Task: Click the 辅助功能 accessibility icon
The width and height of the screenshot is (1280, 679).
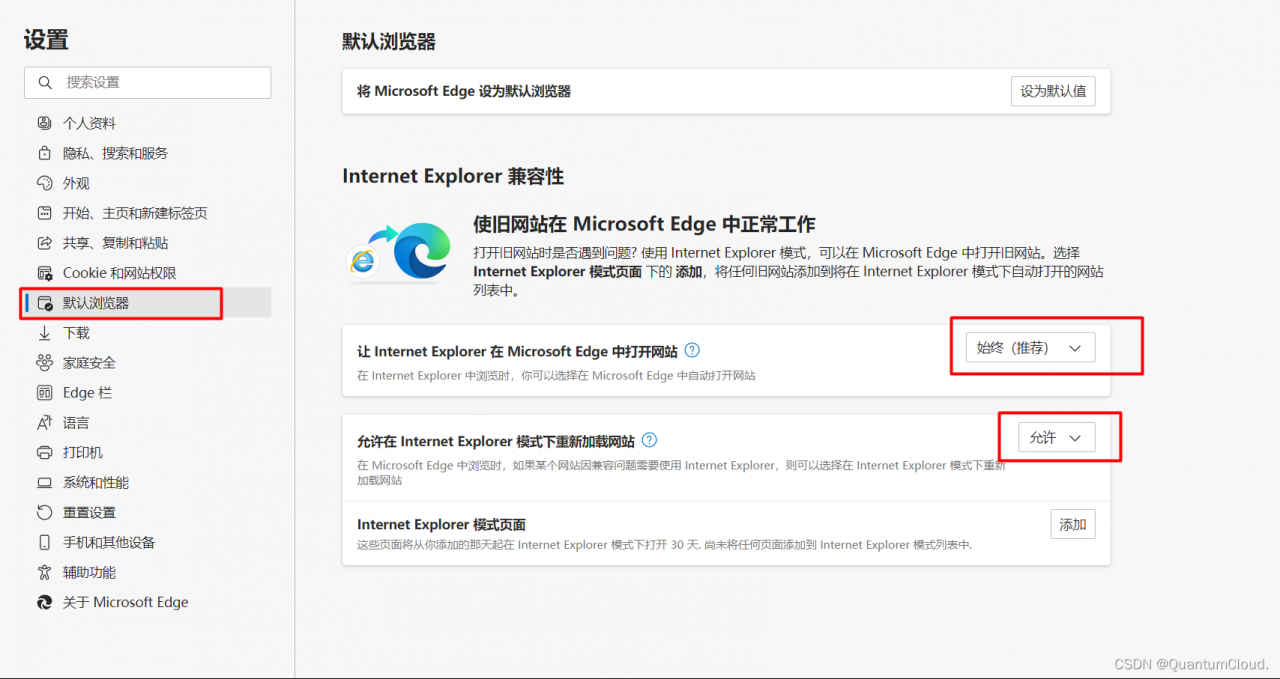Action: pos(44,573)
